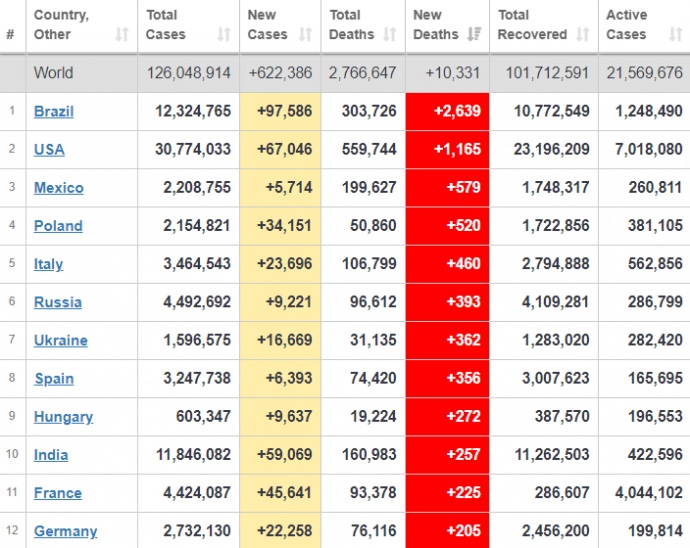Open the Hungary link
Viewport: 690px width, 548px height.
63,416
